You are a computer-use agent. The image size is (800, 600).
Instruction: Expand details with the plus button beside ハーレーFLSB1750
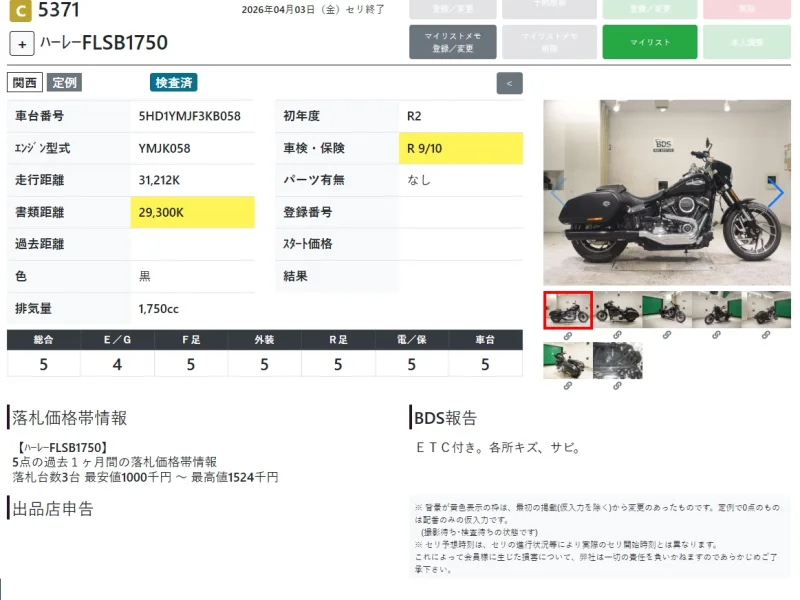click(x=22, y=44)
